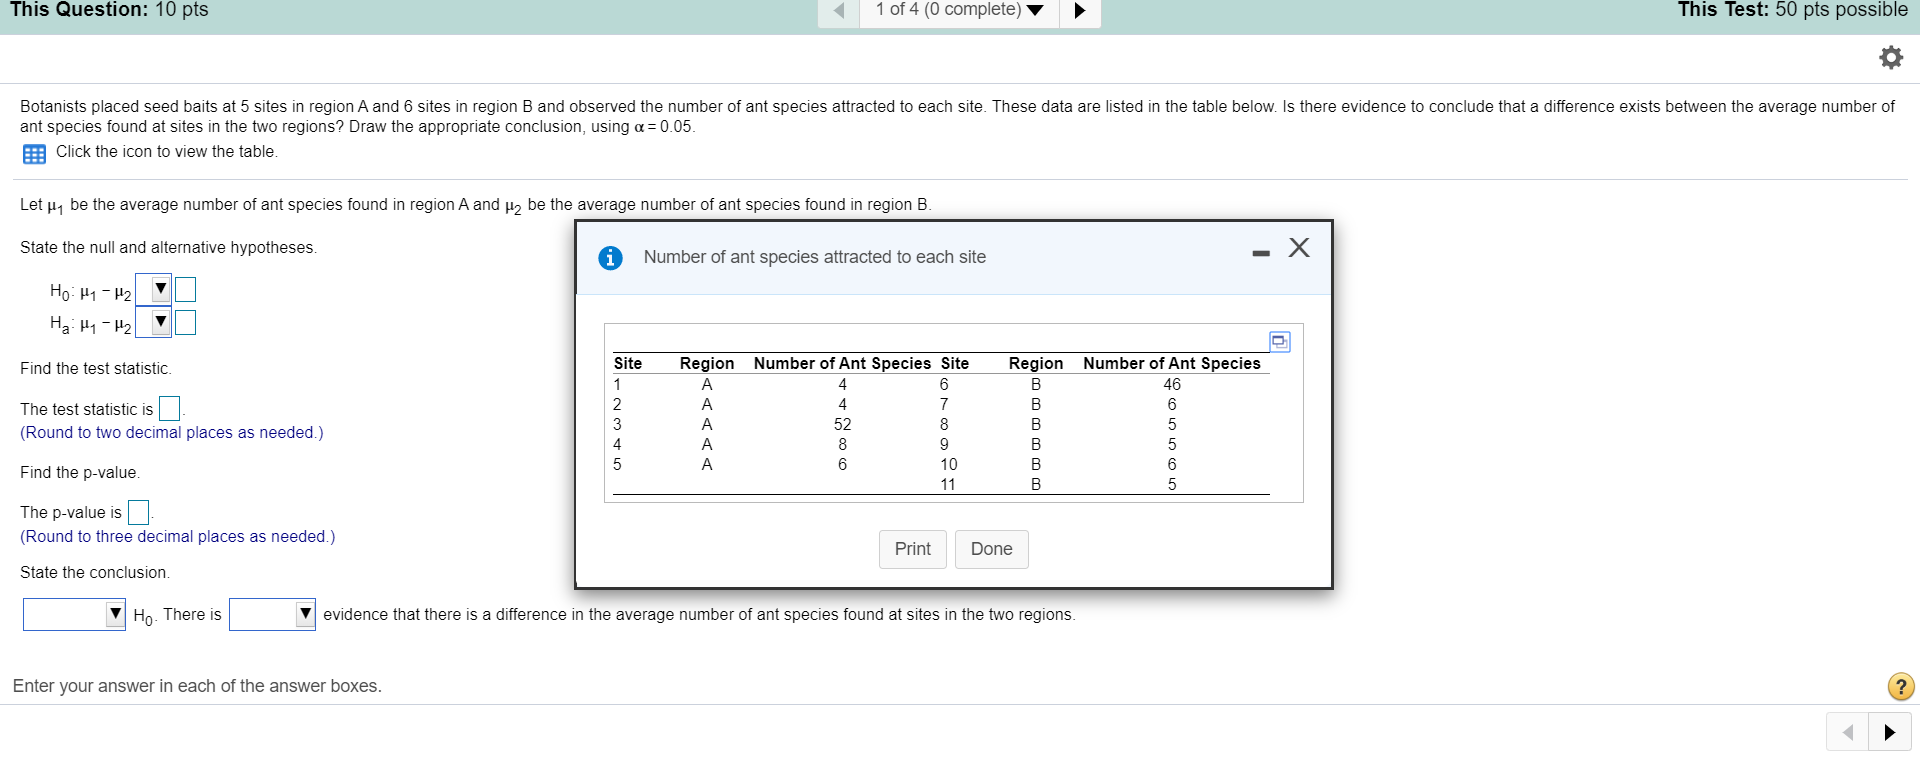The width and height of the screenshot is (1920, 757).
Task: Go to next question arrow in header
Action: click(1080, 11)
